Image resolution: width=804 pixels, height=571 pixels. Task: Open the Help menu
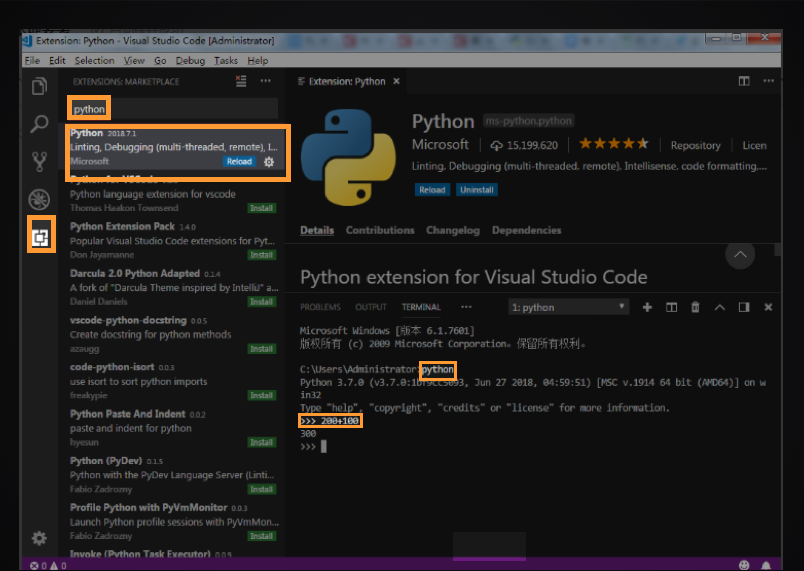pyautogui.click(x=257, y=60)
